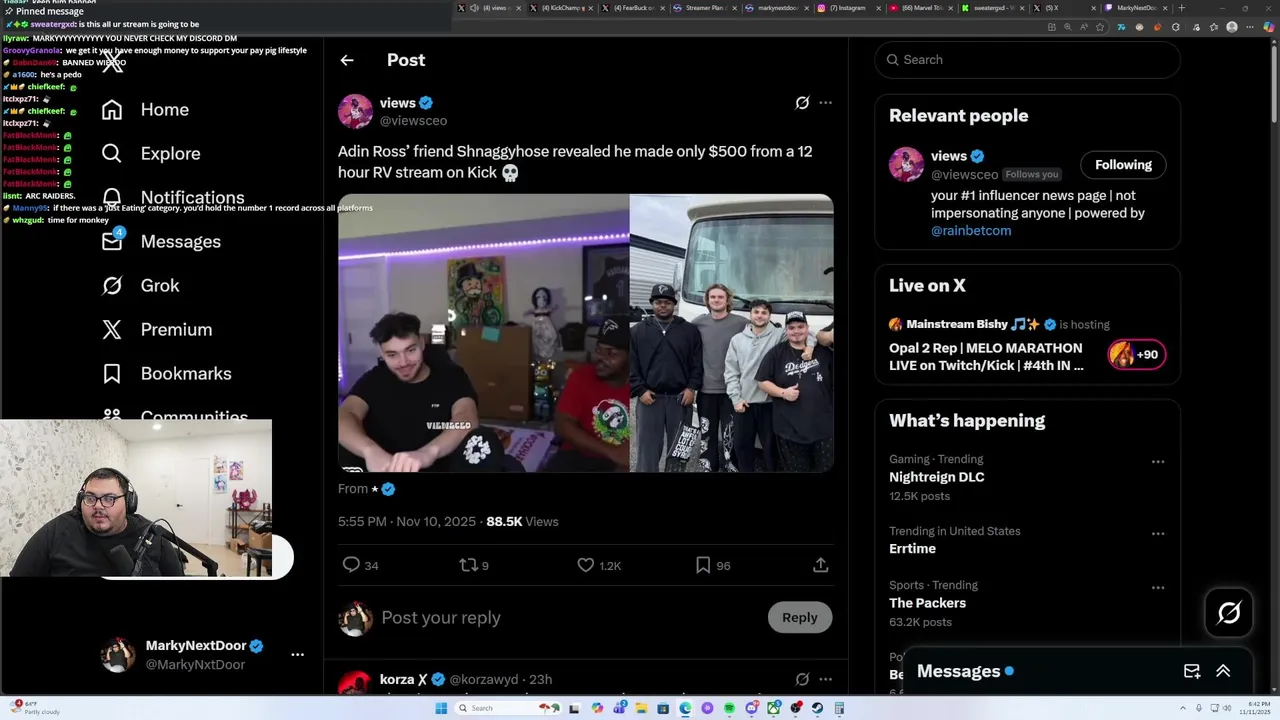The width and height of the screenshot is (1280, 720).
Task: Open Calculator from the taskbar
Action: (839, 709)
